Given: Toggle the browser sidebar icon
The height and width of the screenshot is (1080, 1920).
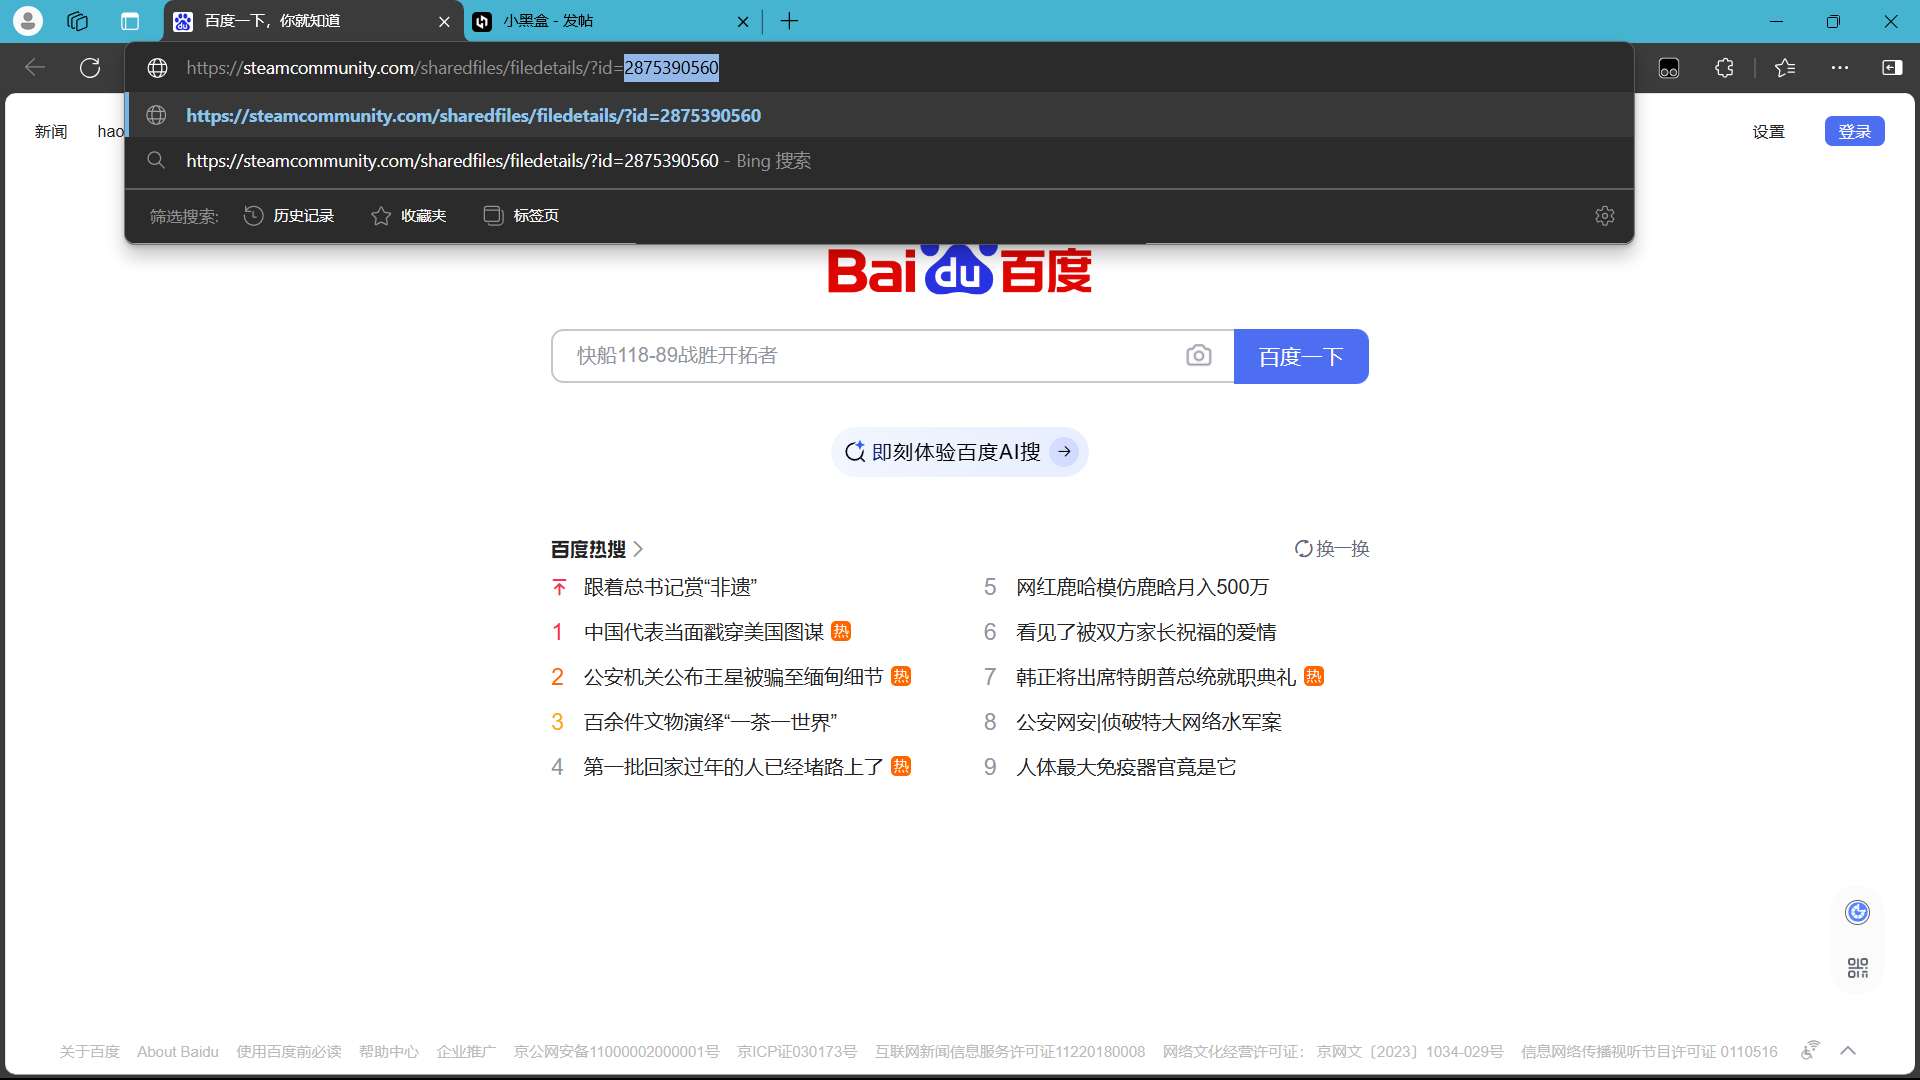Looking at the screenshot, I should pos(1892,68).
